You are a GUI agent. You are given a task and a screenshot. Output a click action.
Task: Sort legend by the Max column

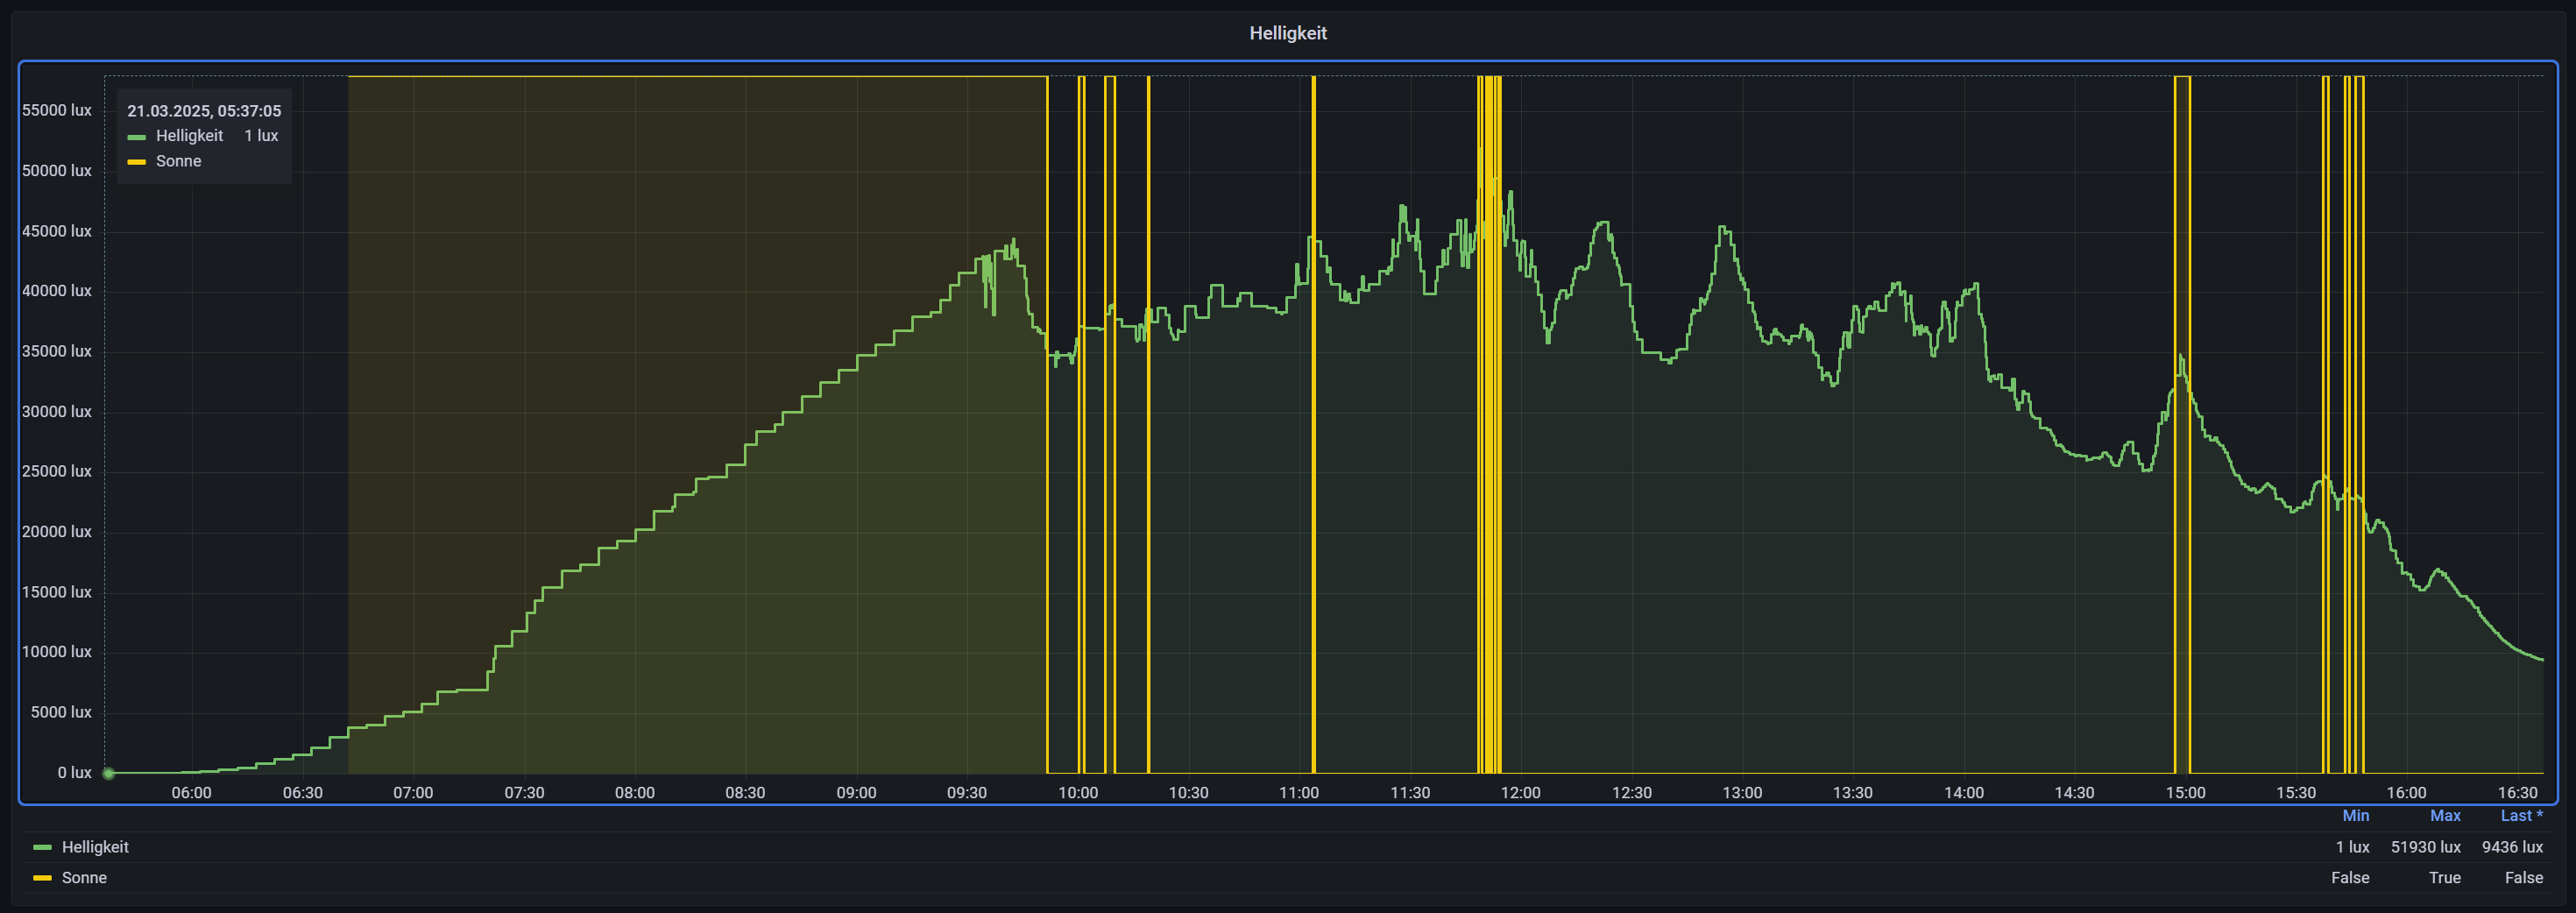[x=2444, y=816]
